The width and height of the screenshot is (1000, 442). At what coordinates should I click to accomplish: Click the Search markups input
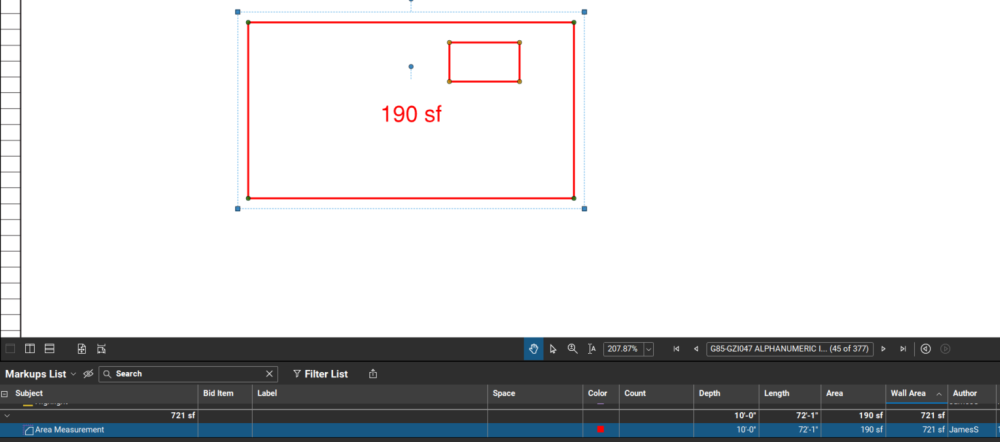coord(188,374)
